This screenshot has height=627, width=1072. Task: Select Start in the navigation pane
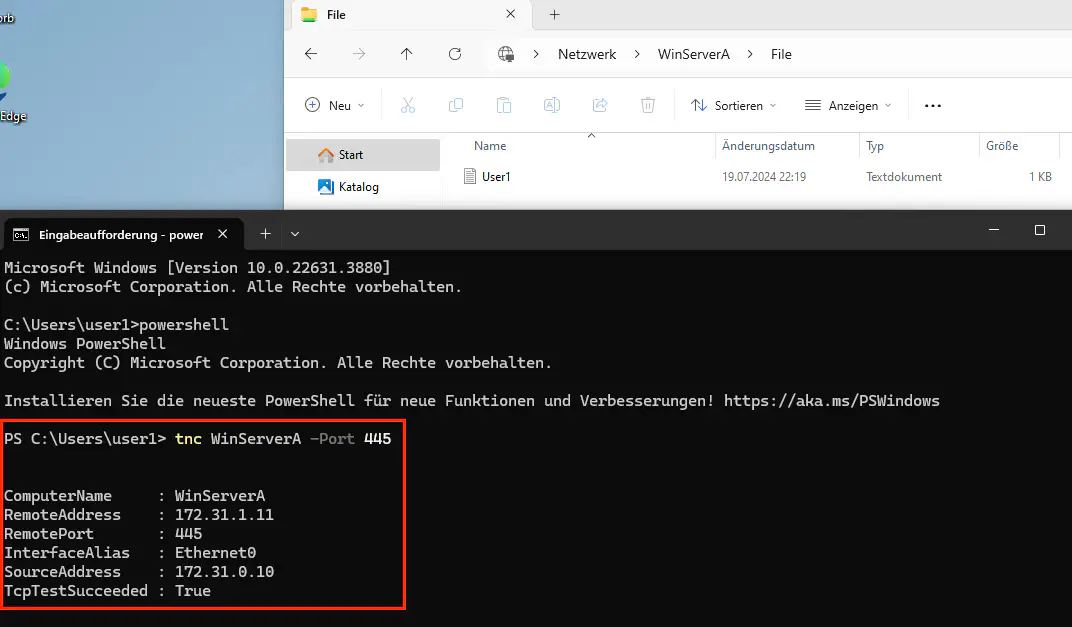click(x=350, y=155)
